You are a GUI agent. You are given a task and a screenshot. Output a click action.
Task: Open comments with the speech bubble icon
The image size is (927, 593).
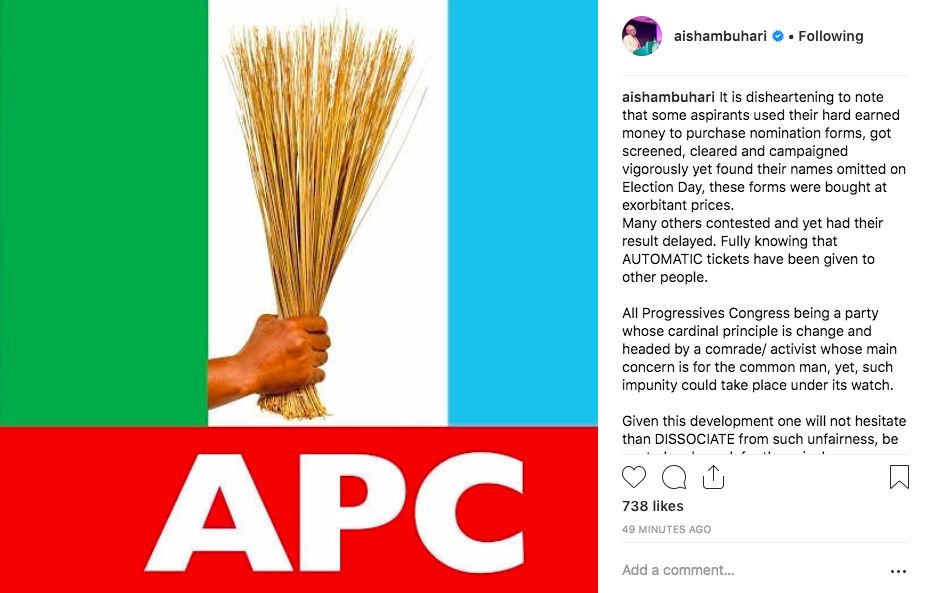click(x=674, y=477)
